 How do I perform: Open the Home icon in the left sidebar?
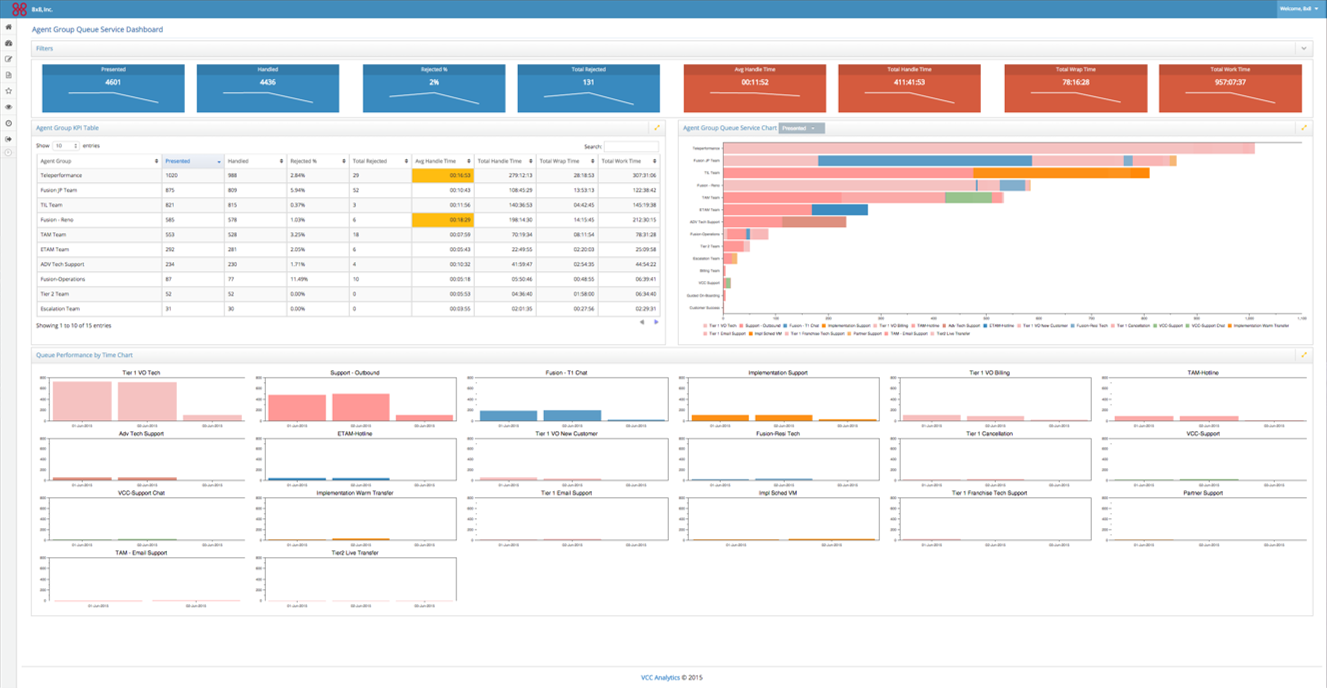8,26
